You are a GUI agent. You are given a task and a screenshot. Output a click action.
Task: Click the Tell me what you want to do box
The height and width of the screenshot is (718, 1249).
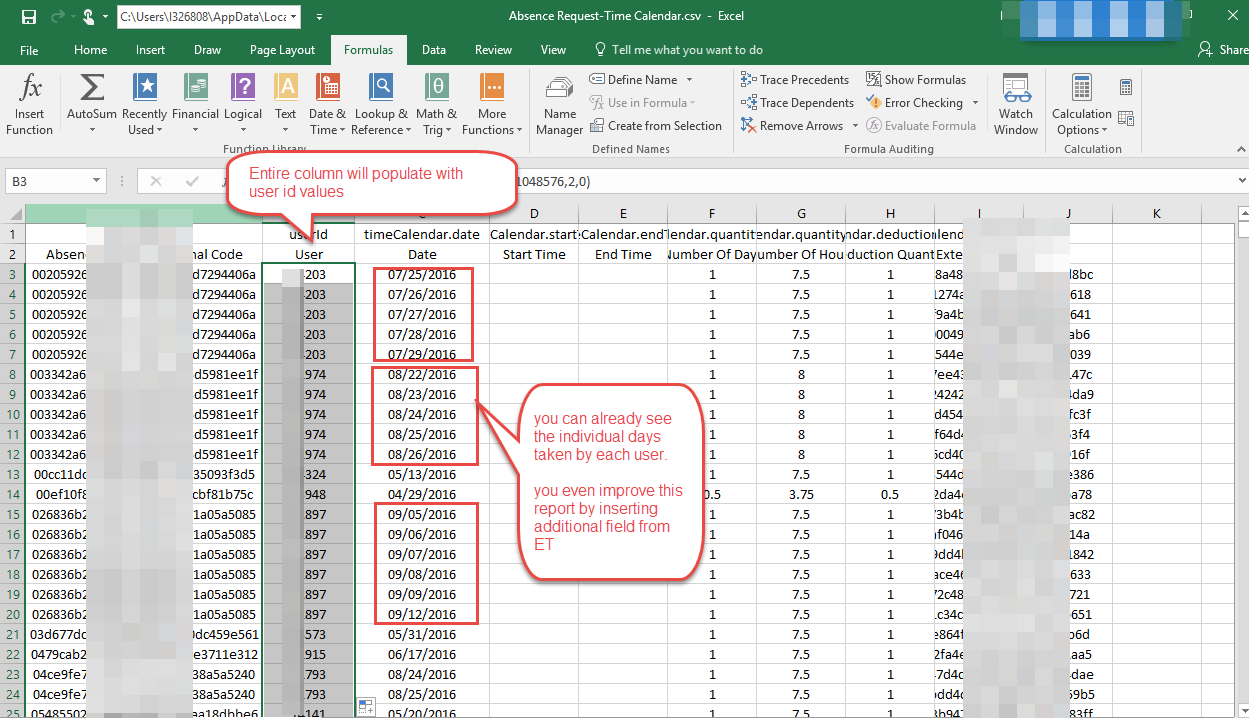click(x=679, y=50)
